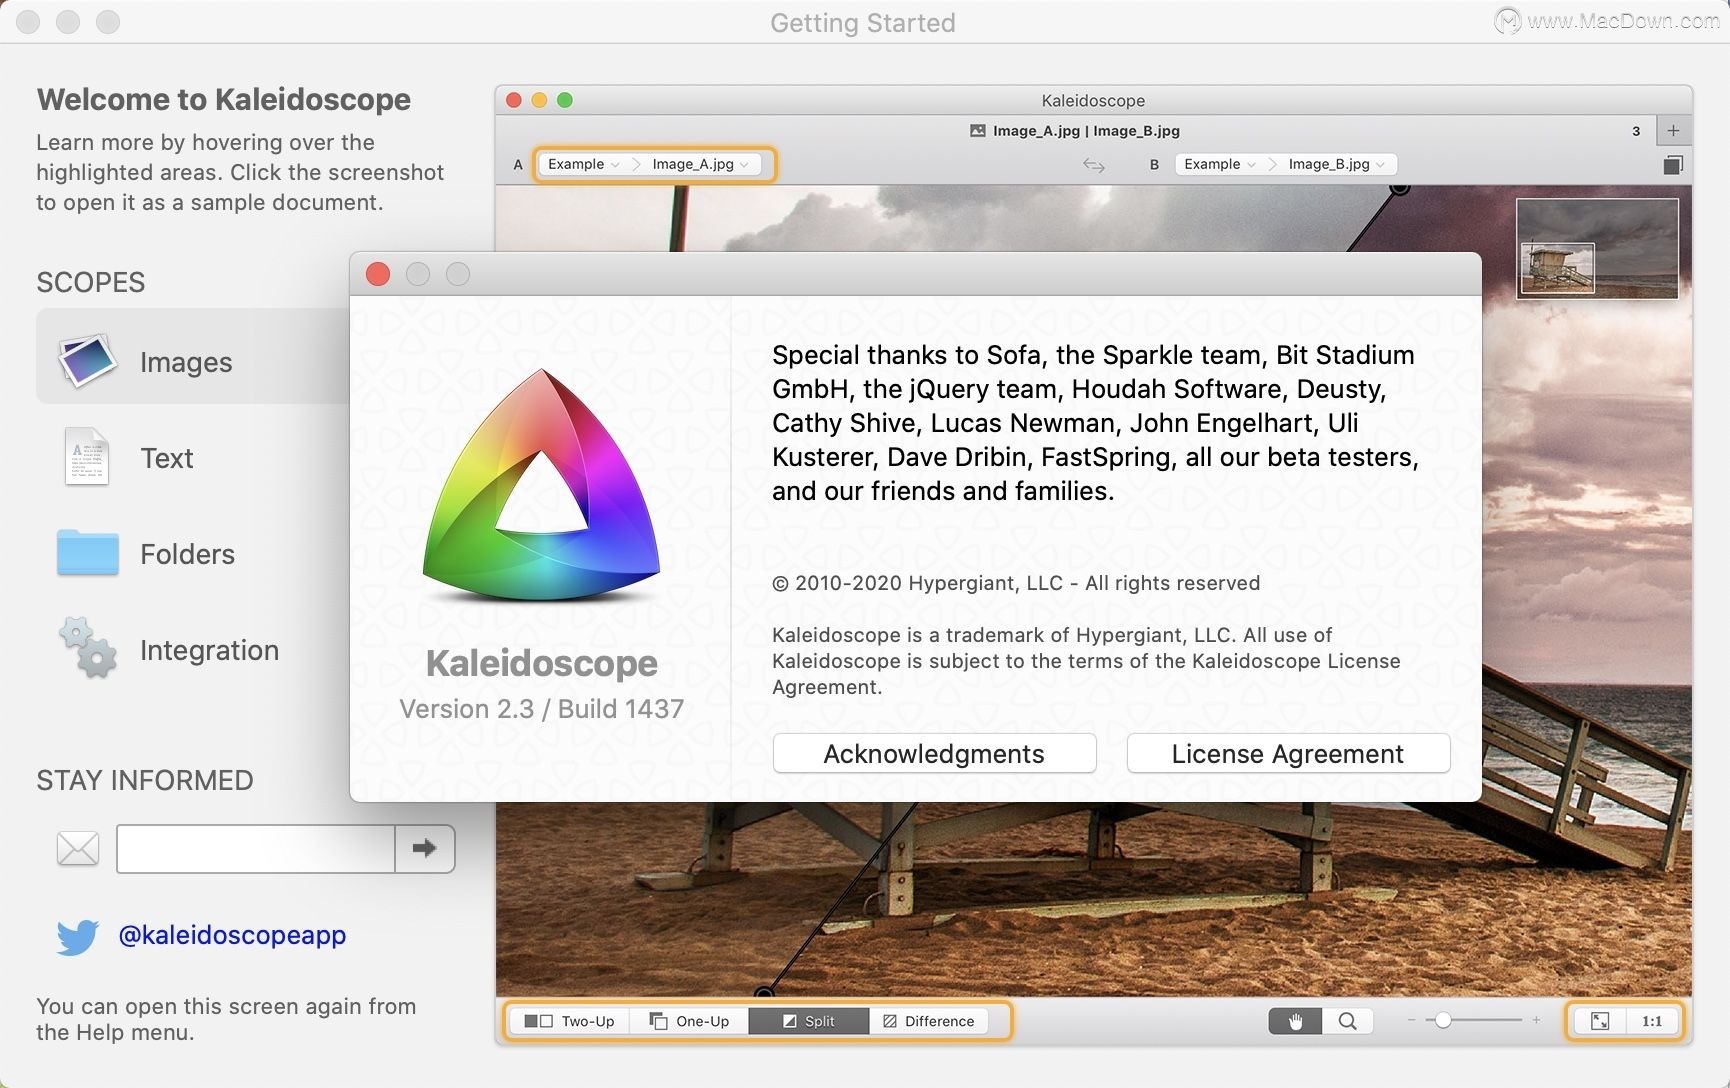Set zoom to 1:1 actual size
The width and height of the screenshot is (1730, 1088).
pyautogui.click(x=1652, y=1021)
